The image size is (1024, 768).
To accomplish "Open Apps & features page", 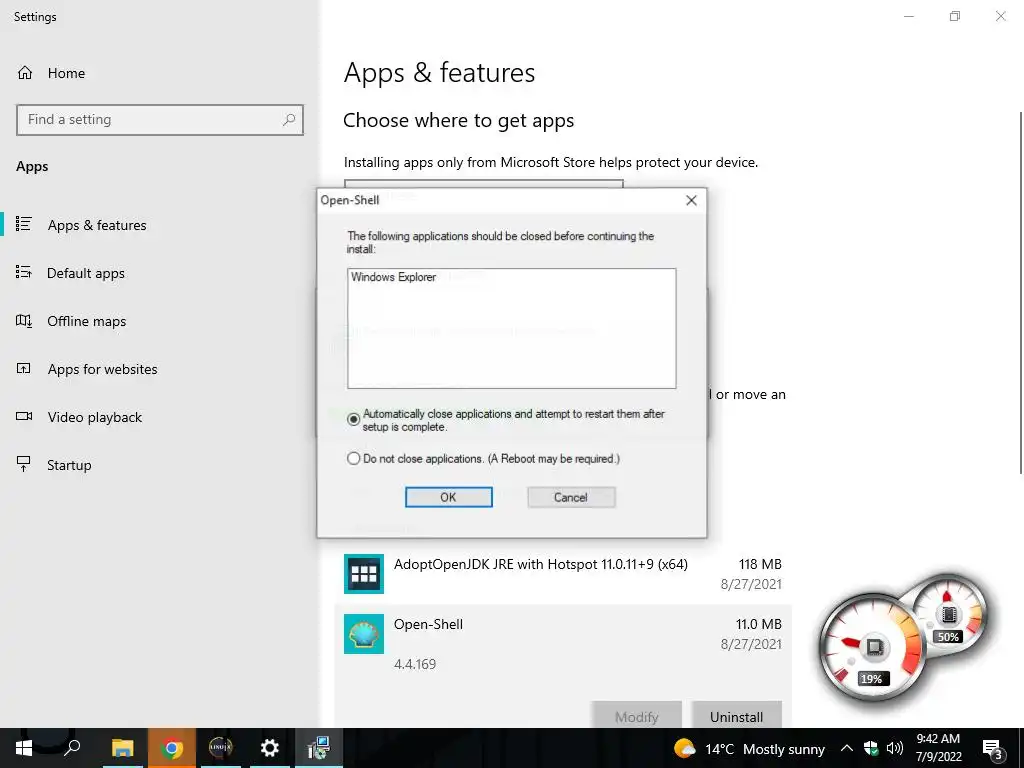I will pyautogui.click(x=97, y=225).
